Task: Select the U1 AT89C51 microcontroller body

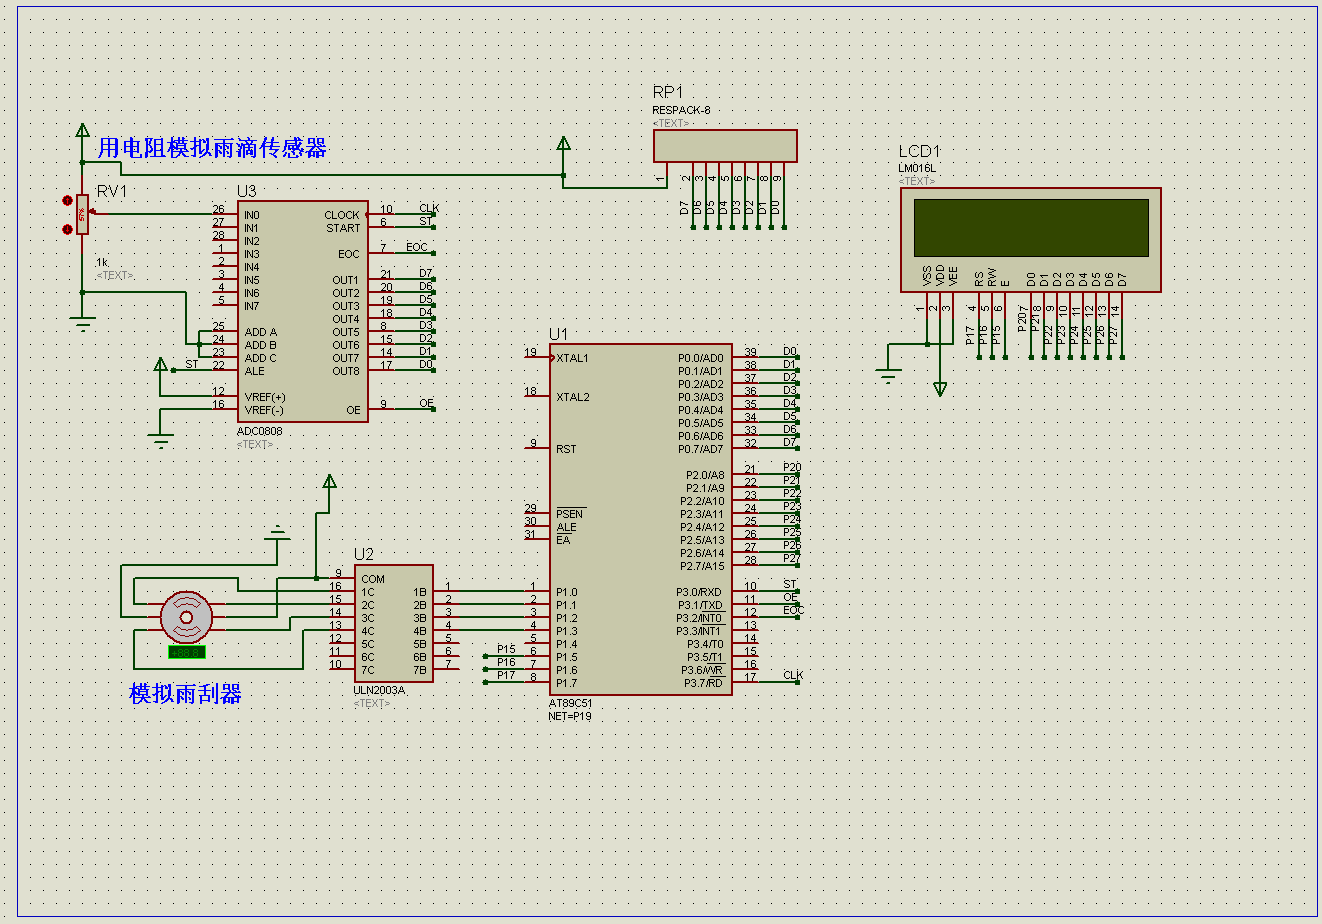Action: (x=640, y=520)
